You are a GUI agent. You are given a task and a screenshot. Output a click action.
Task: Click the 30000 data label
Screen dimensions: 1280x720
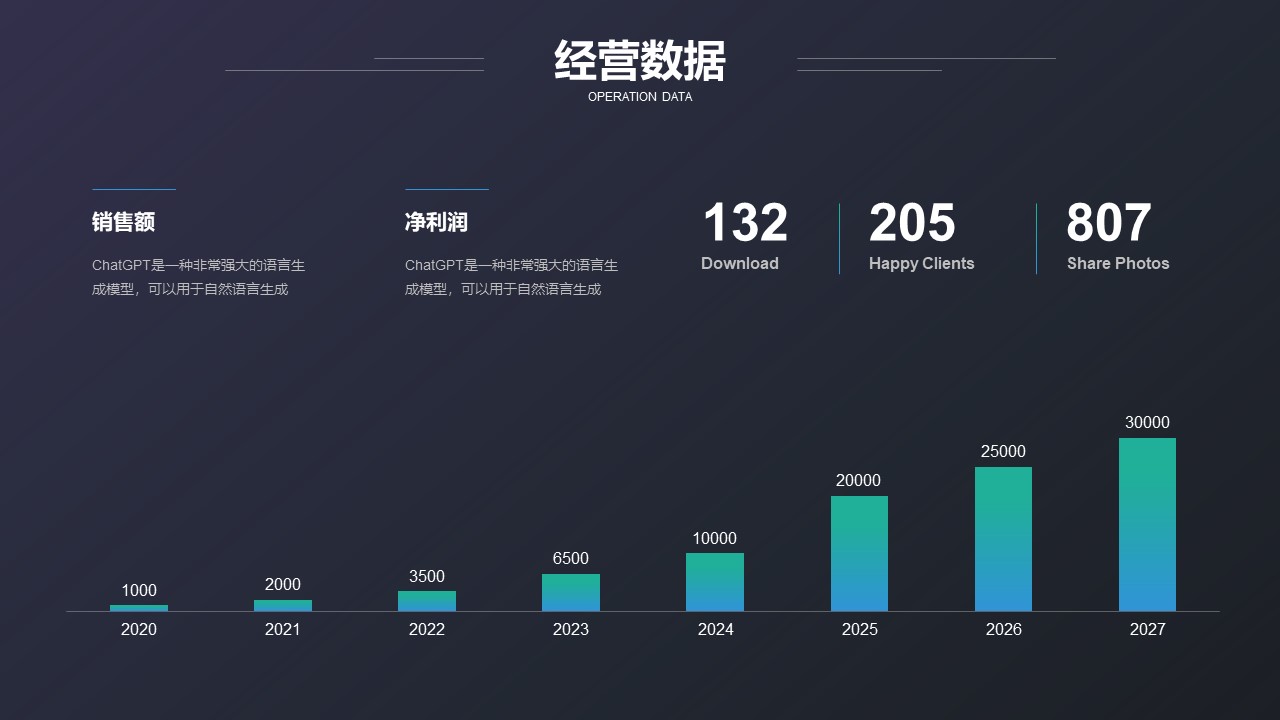coord(1147,423)
